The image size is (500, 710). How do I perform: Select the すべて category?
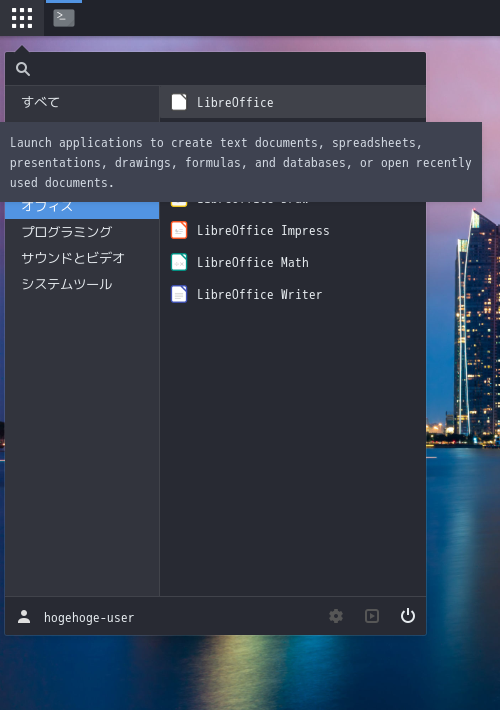click(82, 102)
